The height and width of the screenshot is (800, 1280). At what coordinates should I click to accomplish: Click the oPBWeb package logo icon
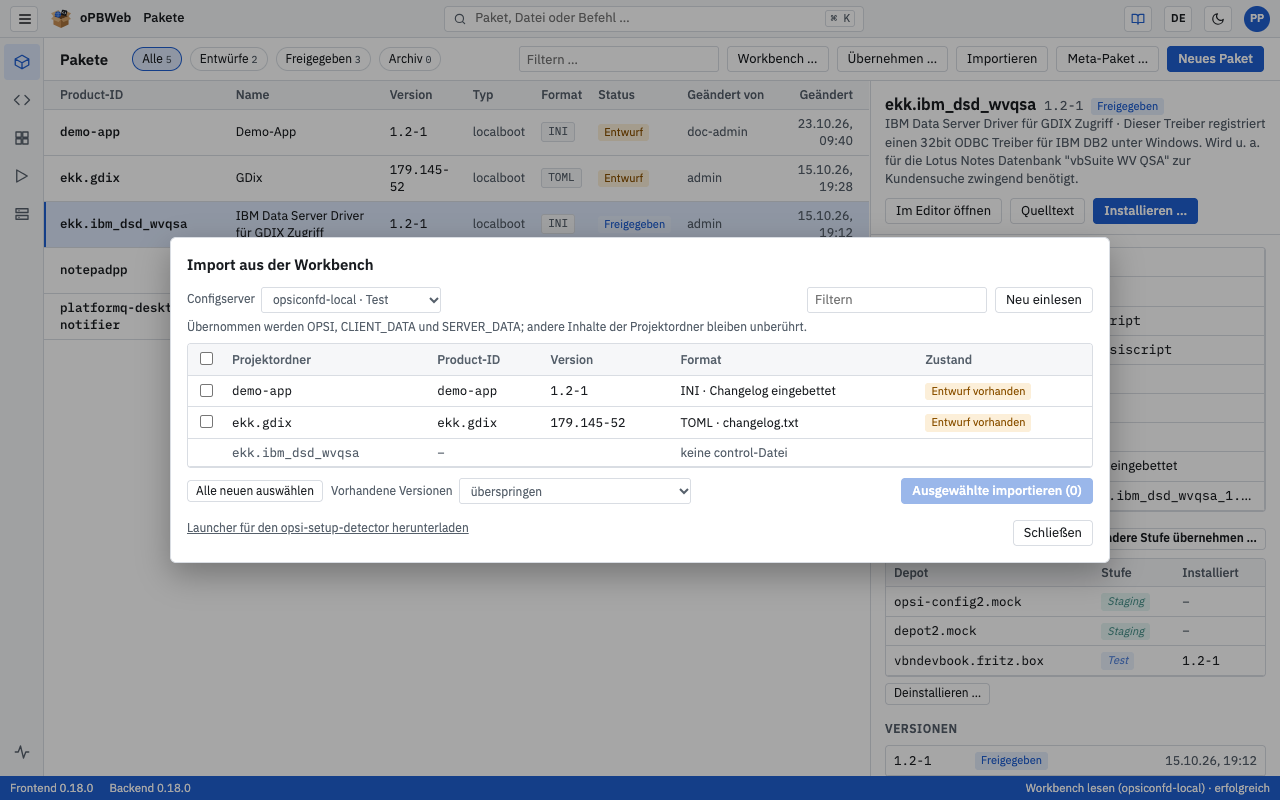tap(62, 18)
